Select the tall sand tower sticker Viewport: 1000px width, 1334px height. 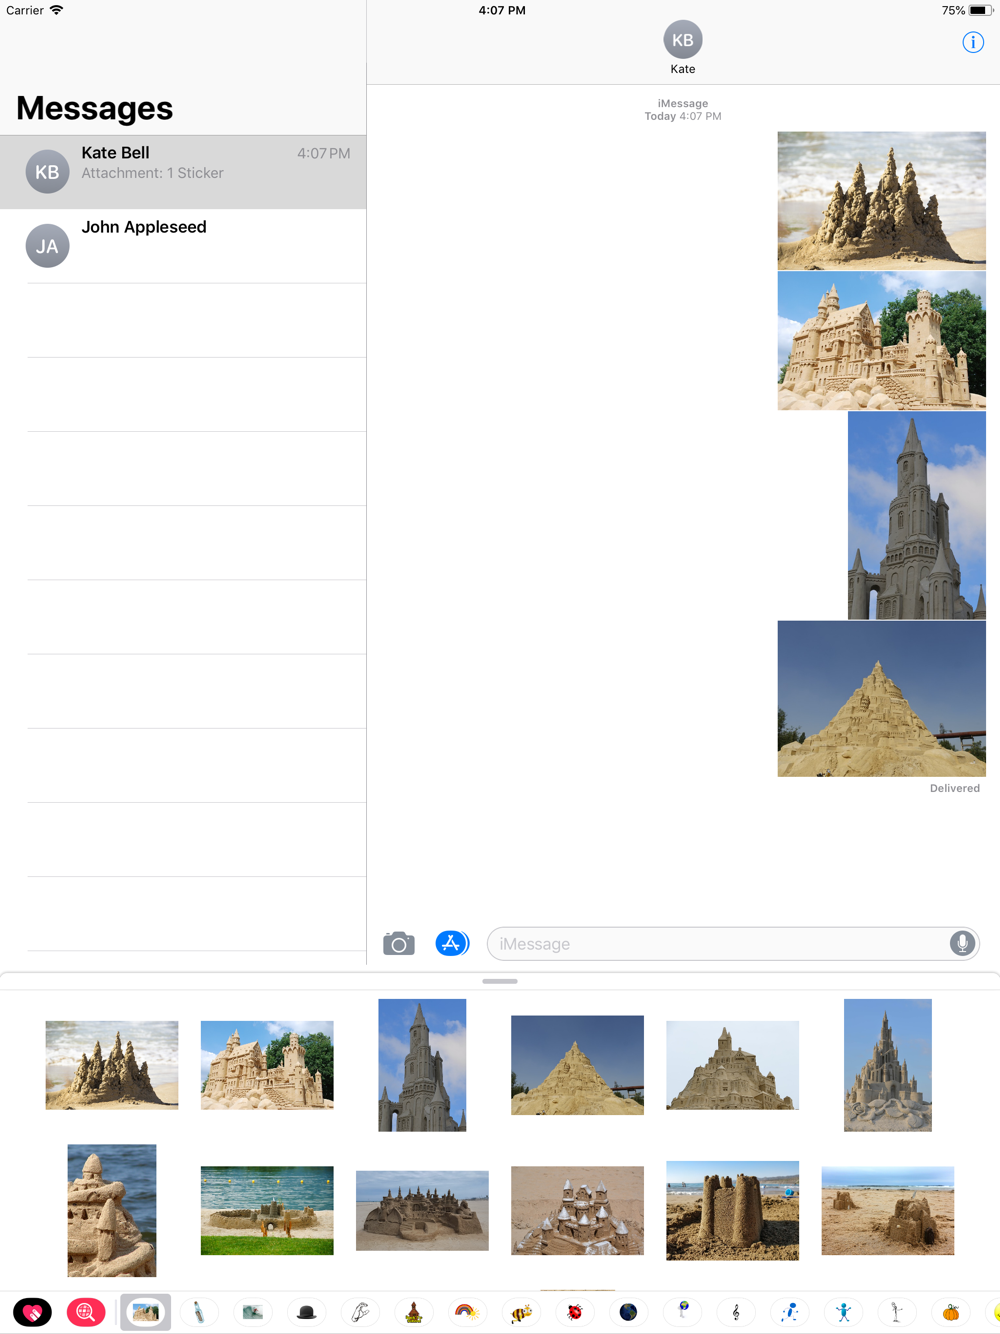point(422,1065)
